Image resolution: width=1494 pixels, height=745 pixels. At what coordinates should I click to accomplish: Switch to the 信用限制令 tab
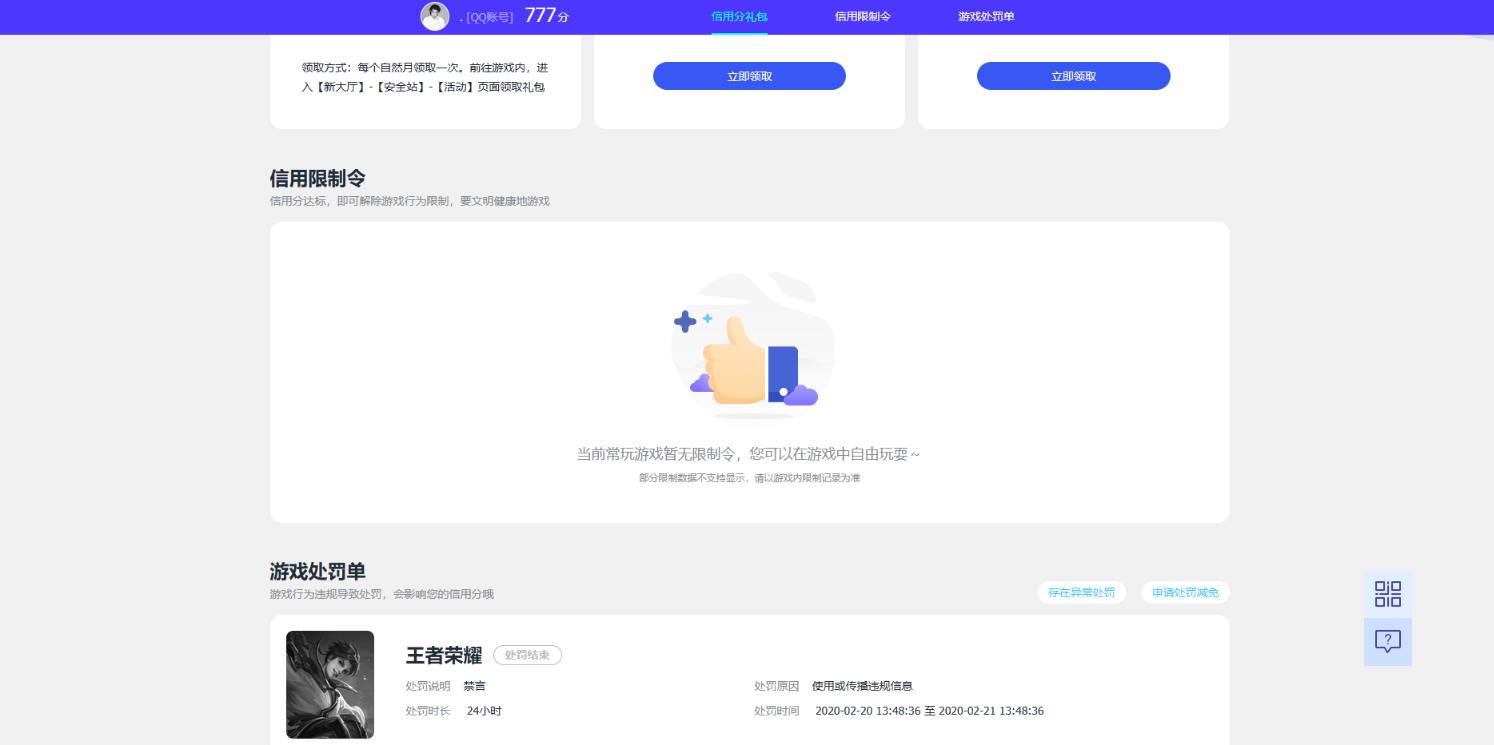pos(863,17)
